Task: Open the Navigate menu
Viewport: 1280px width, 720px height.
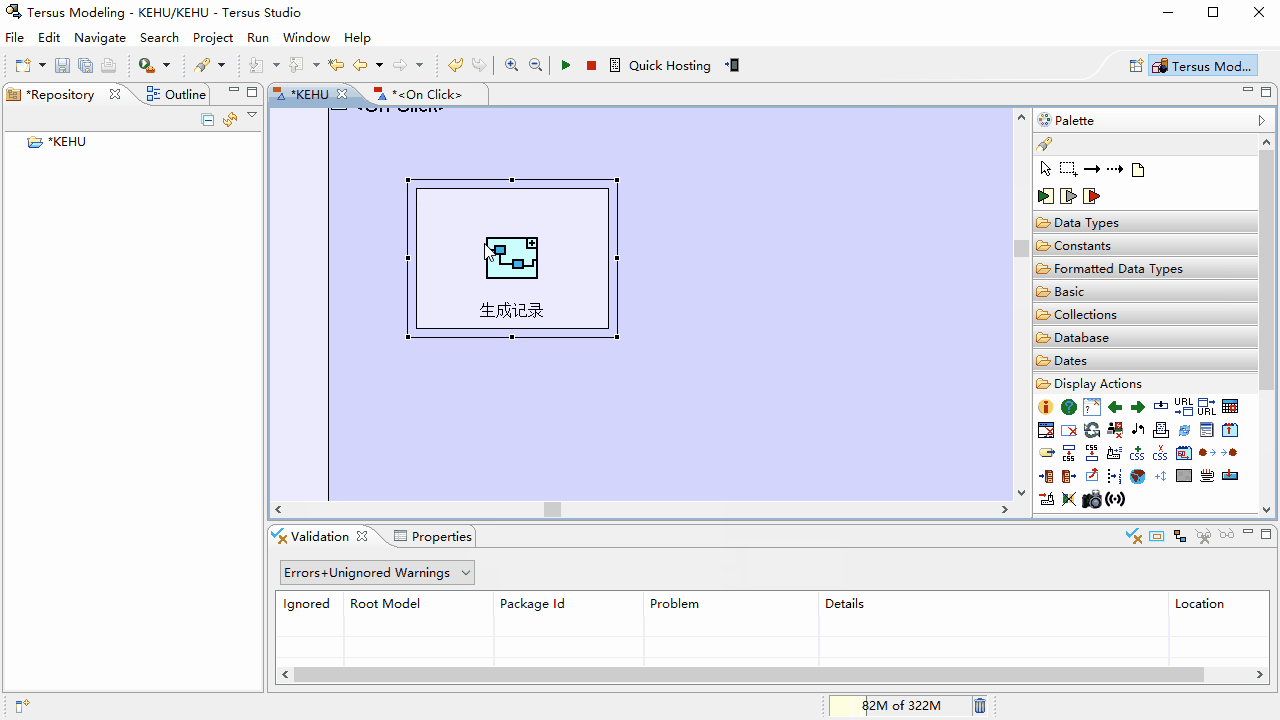Action: coord(100,37)
